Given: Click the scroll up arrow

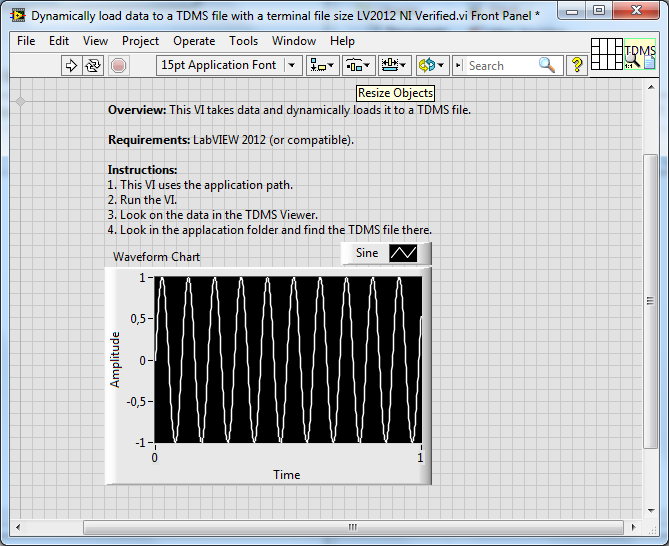Looking at the screenshot, I should click(x=651, y=87).
